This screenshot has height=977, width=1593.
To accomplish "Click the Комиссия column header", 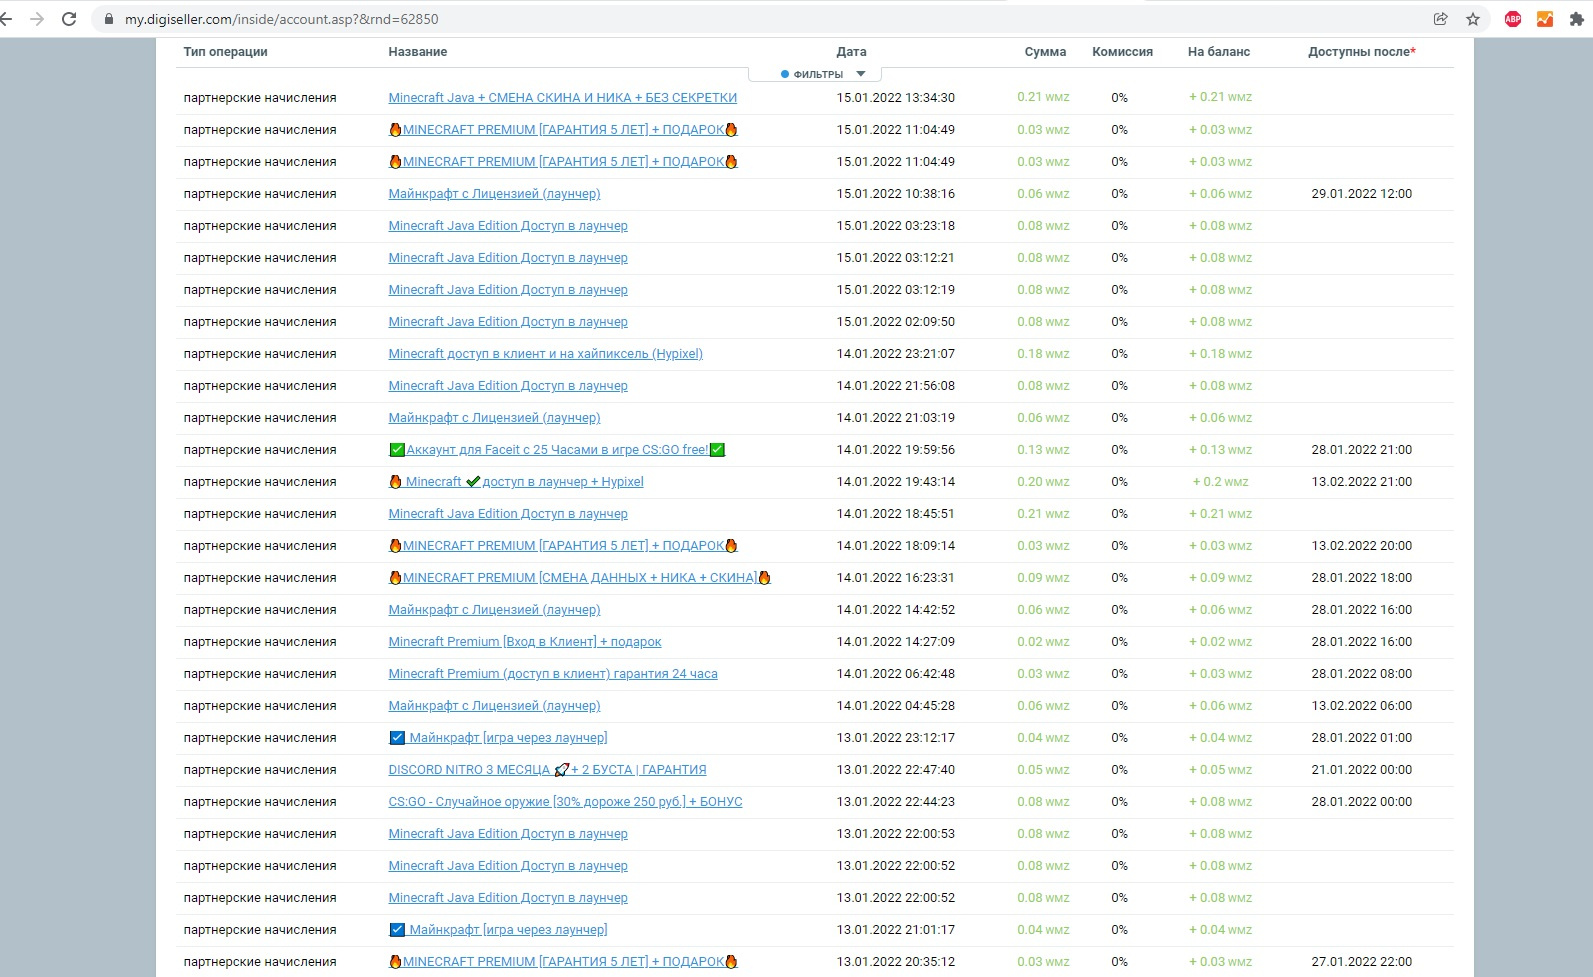I will pyautogui.click(x=1122, y=52).
